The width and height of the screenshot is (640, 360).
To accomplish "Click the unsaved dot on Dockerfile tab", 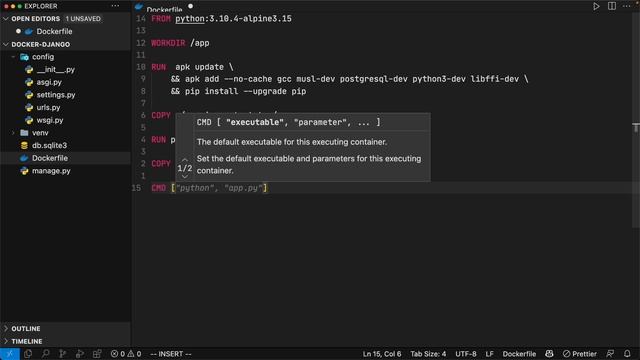I will (191, 6).
